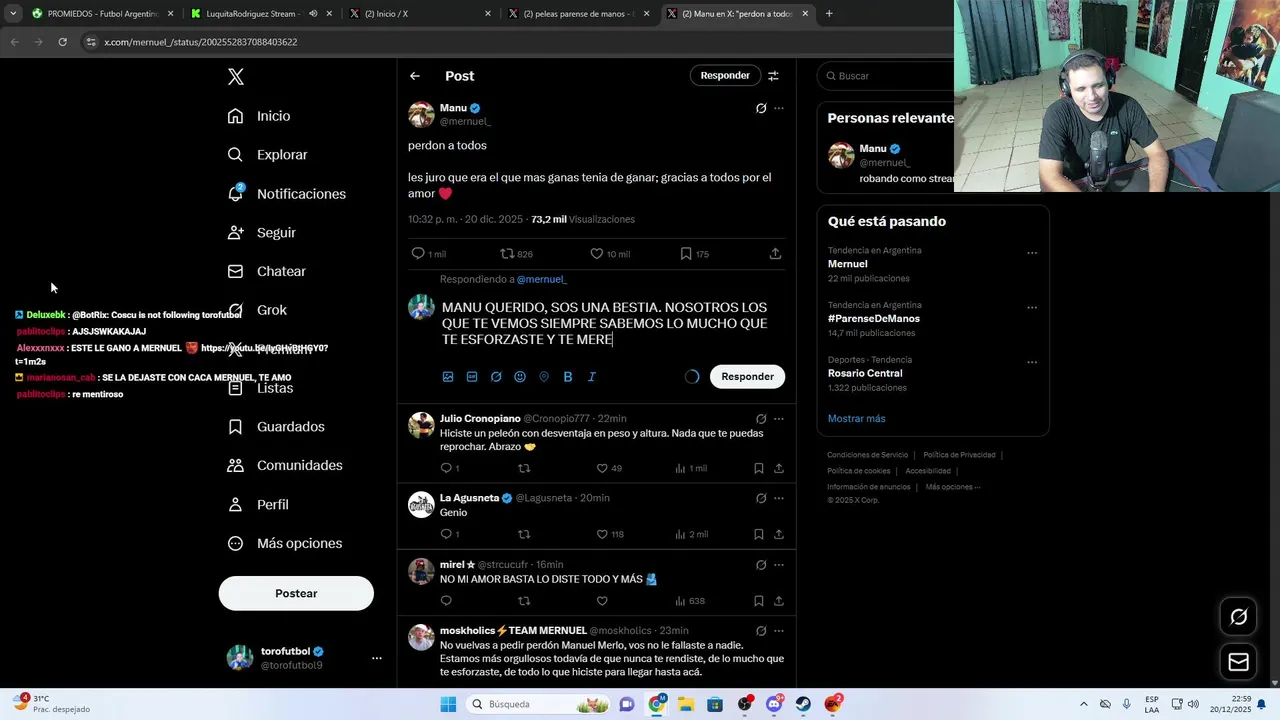Open torofutbol account menu dots
This screenshot has height=720, width=1280.
(377, 658)
